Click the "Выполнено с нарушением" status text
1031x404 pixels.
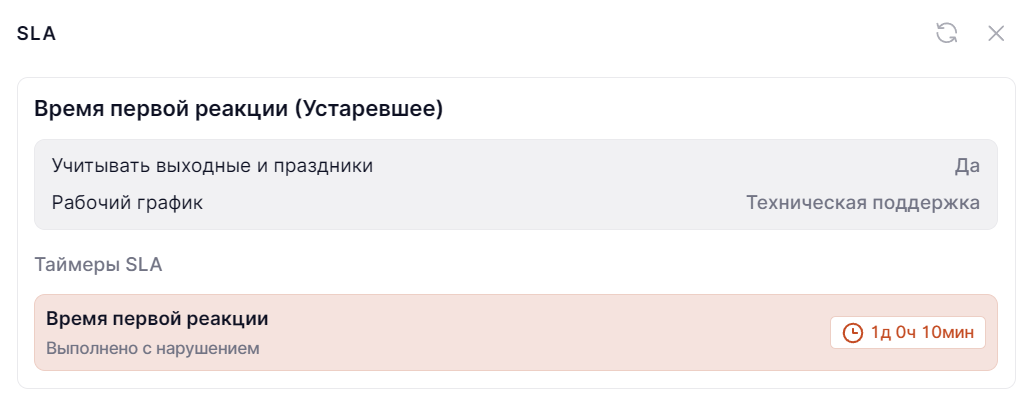click(x=153, y=349)
